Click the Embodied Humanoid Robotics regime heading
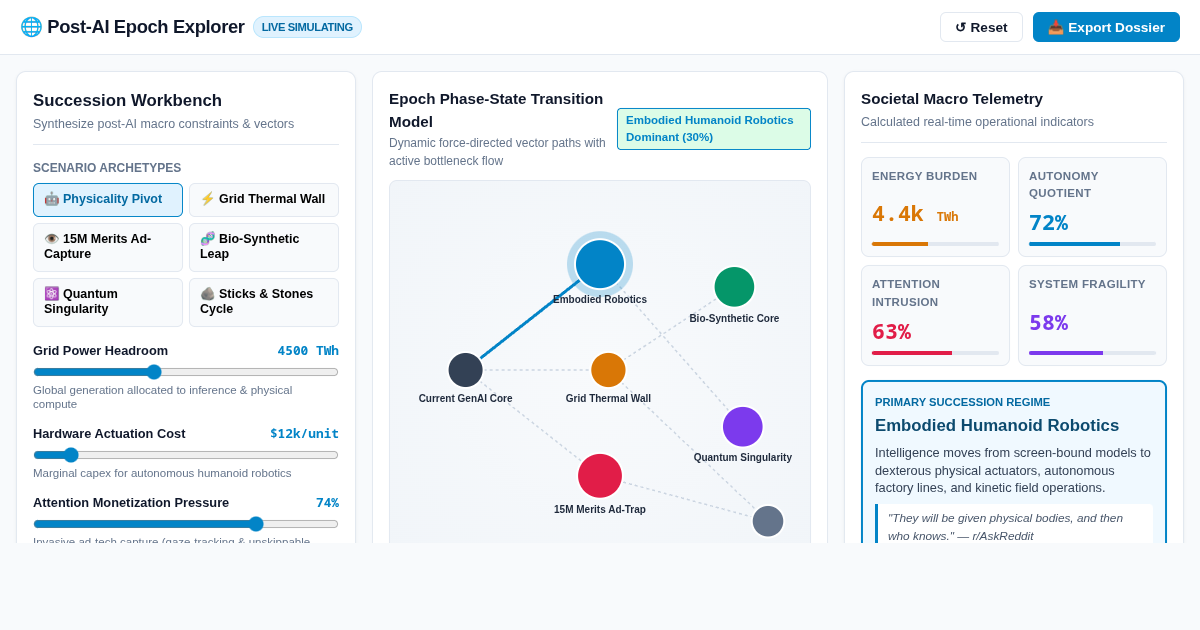1200x630 pixels. [x=997, y=426]
